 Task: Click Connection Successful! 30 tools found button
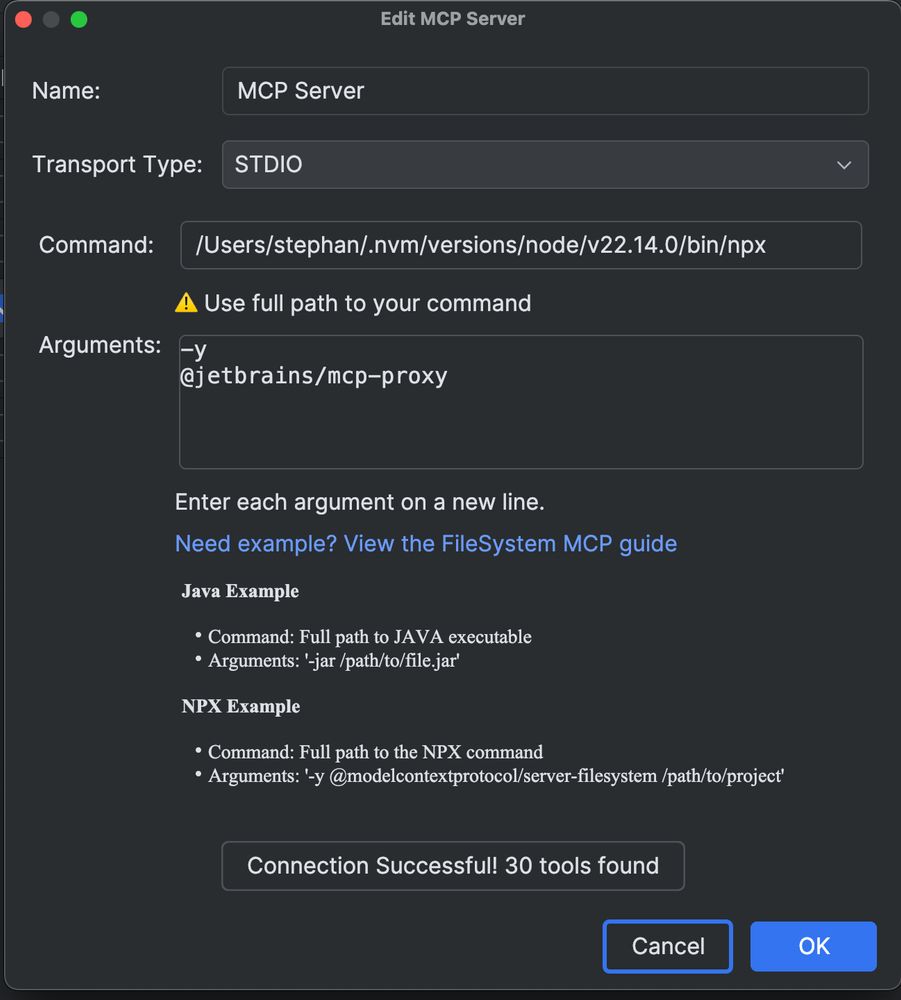pyautogui.click(x=453, y=865)
